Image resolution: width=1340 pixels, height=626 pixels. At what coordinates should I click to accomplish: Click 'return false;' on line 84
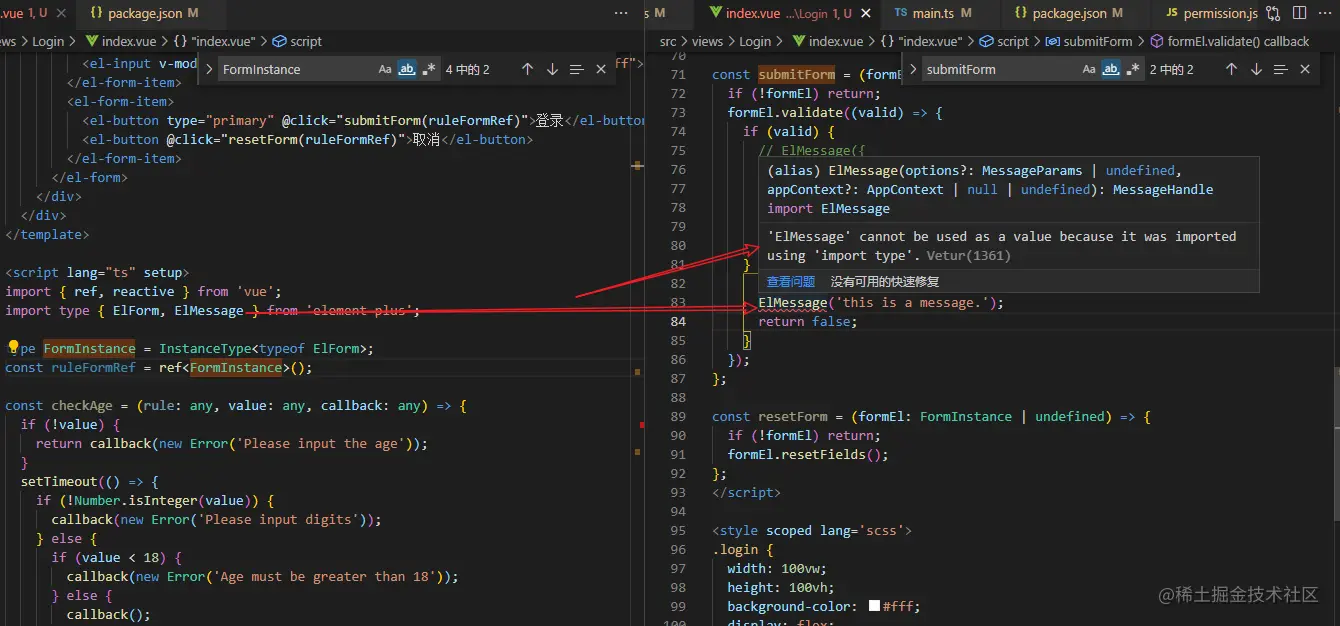(x=808, y=322)
